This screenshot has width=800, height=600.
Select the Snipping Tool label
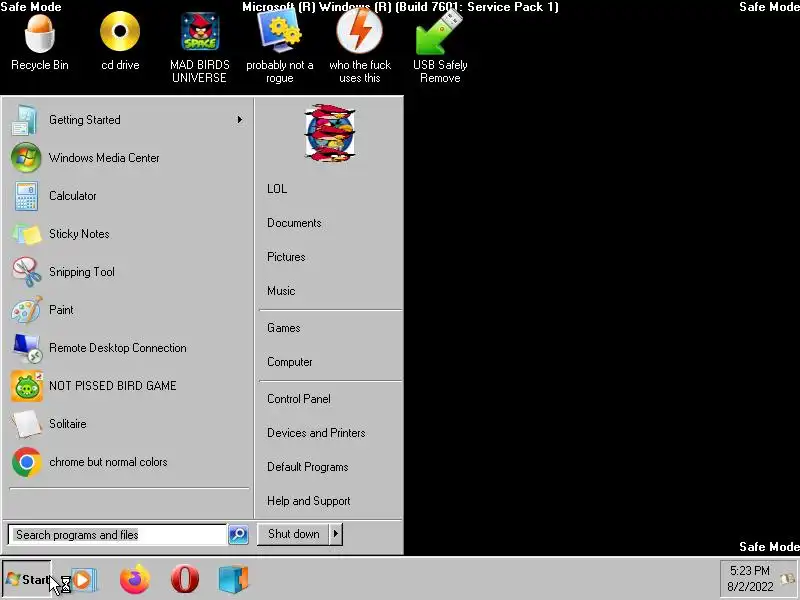coord(82,272)
